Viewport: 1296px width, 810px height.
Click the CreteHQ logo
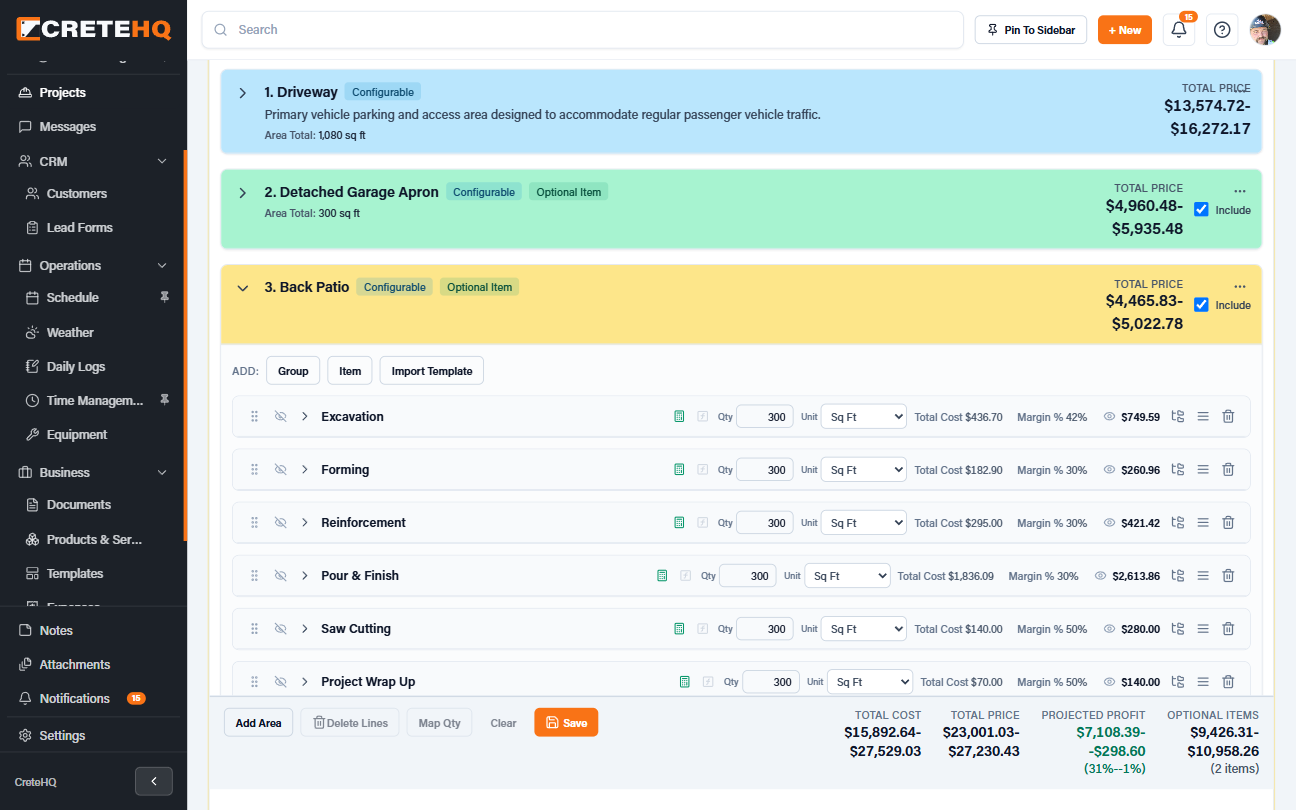pyautogui.click(x=94, y=29)
